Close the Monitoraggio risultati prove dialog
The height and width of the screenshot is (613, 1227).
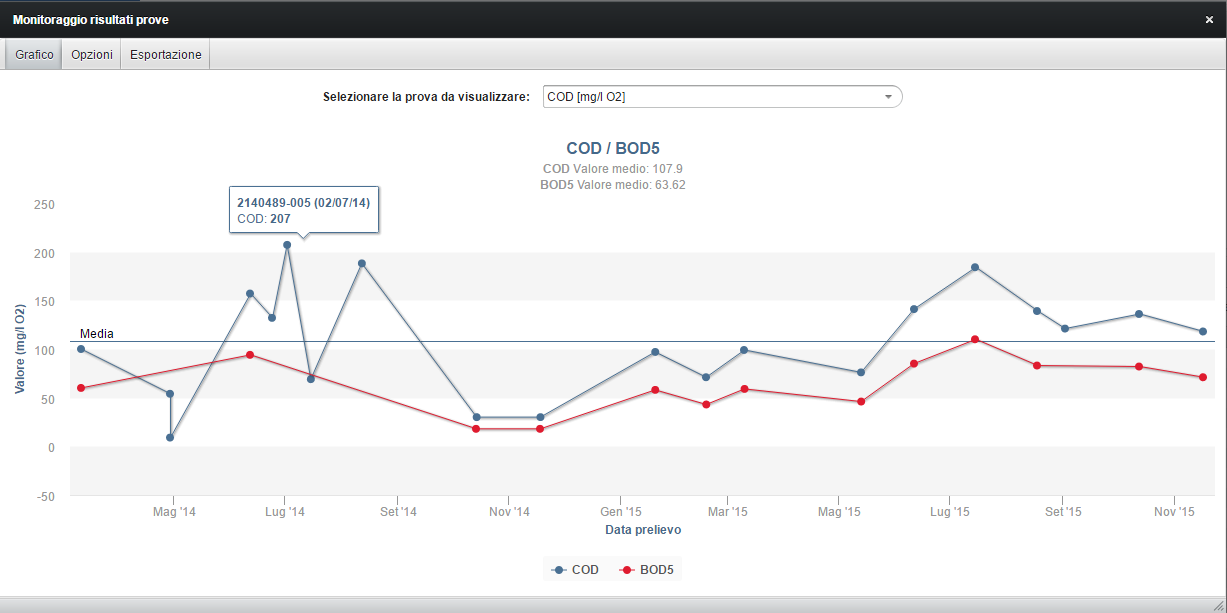point(1209,19)
